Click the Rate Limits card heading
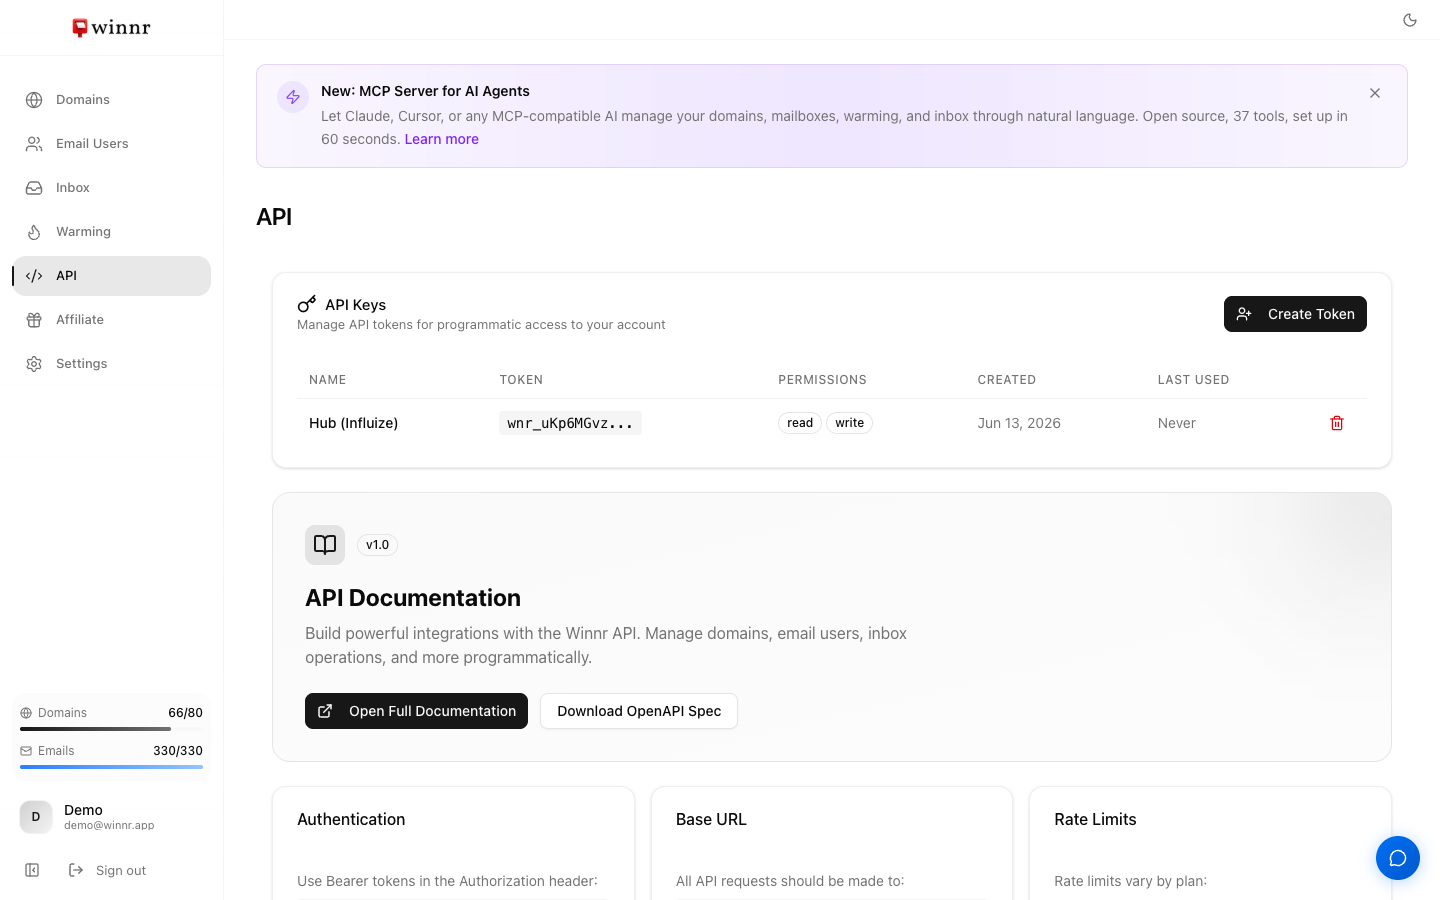The image size is (1440, 900). point(1095,819)
